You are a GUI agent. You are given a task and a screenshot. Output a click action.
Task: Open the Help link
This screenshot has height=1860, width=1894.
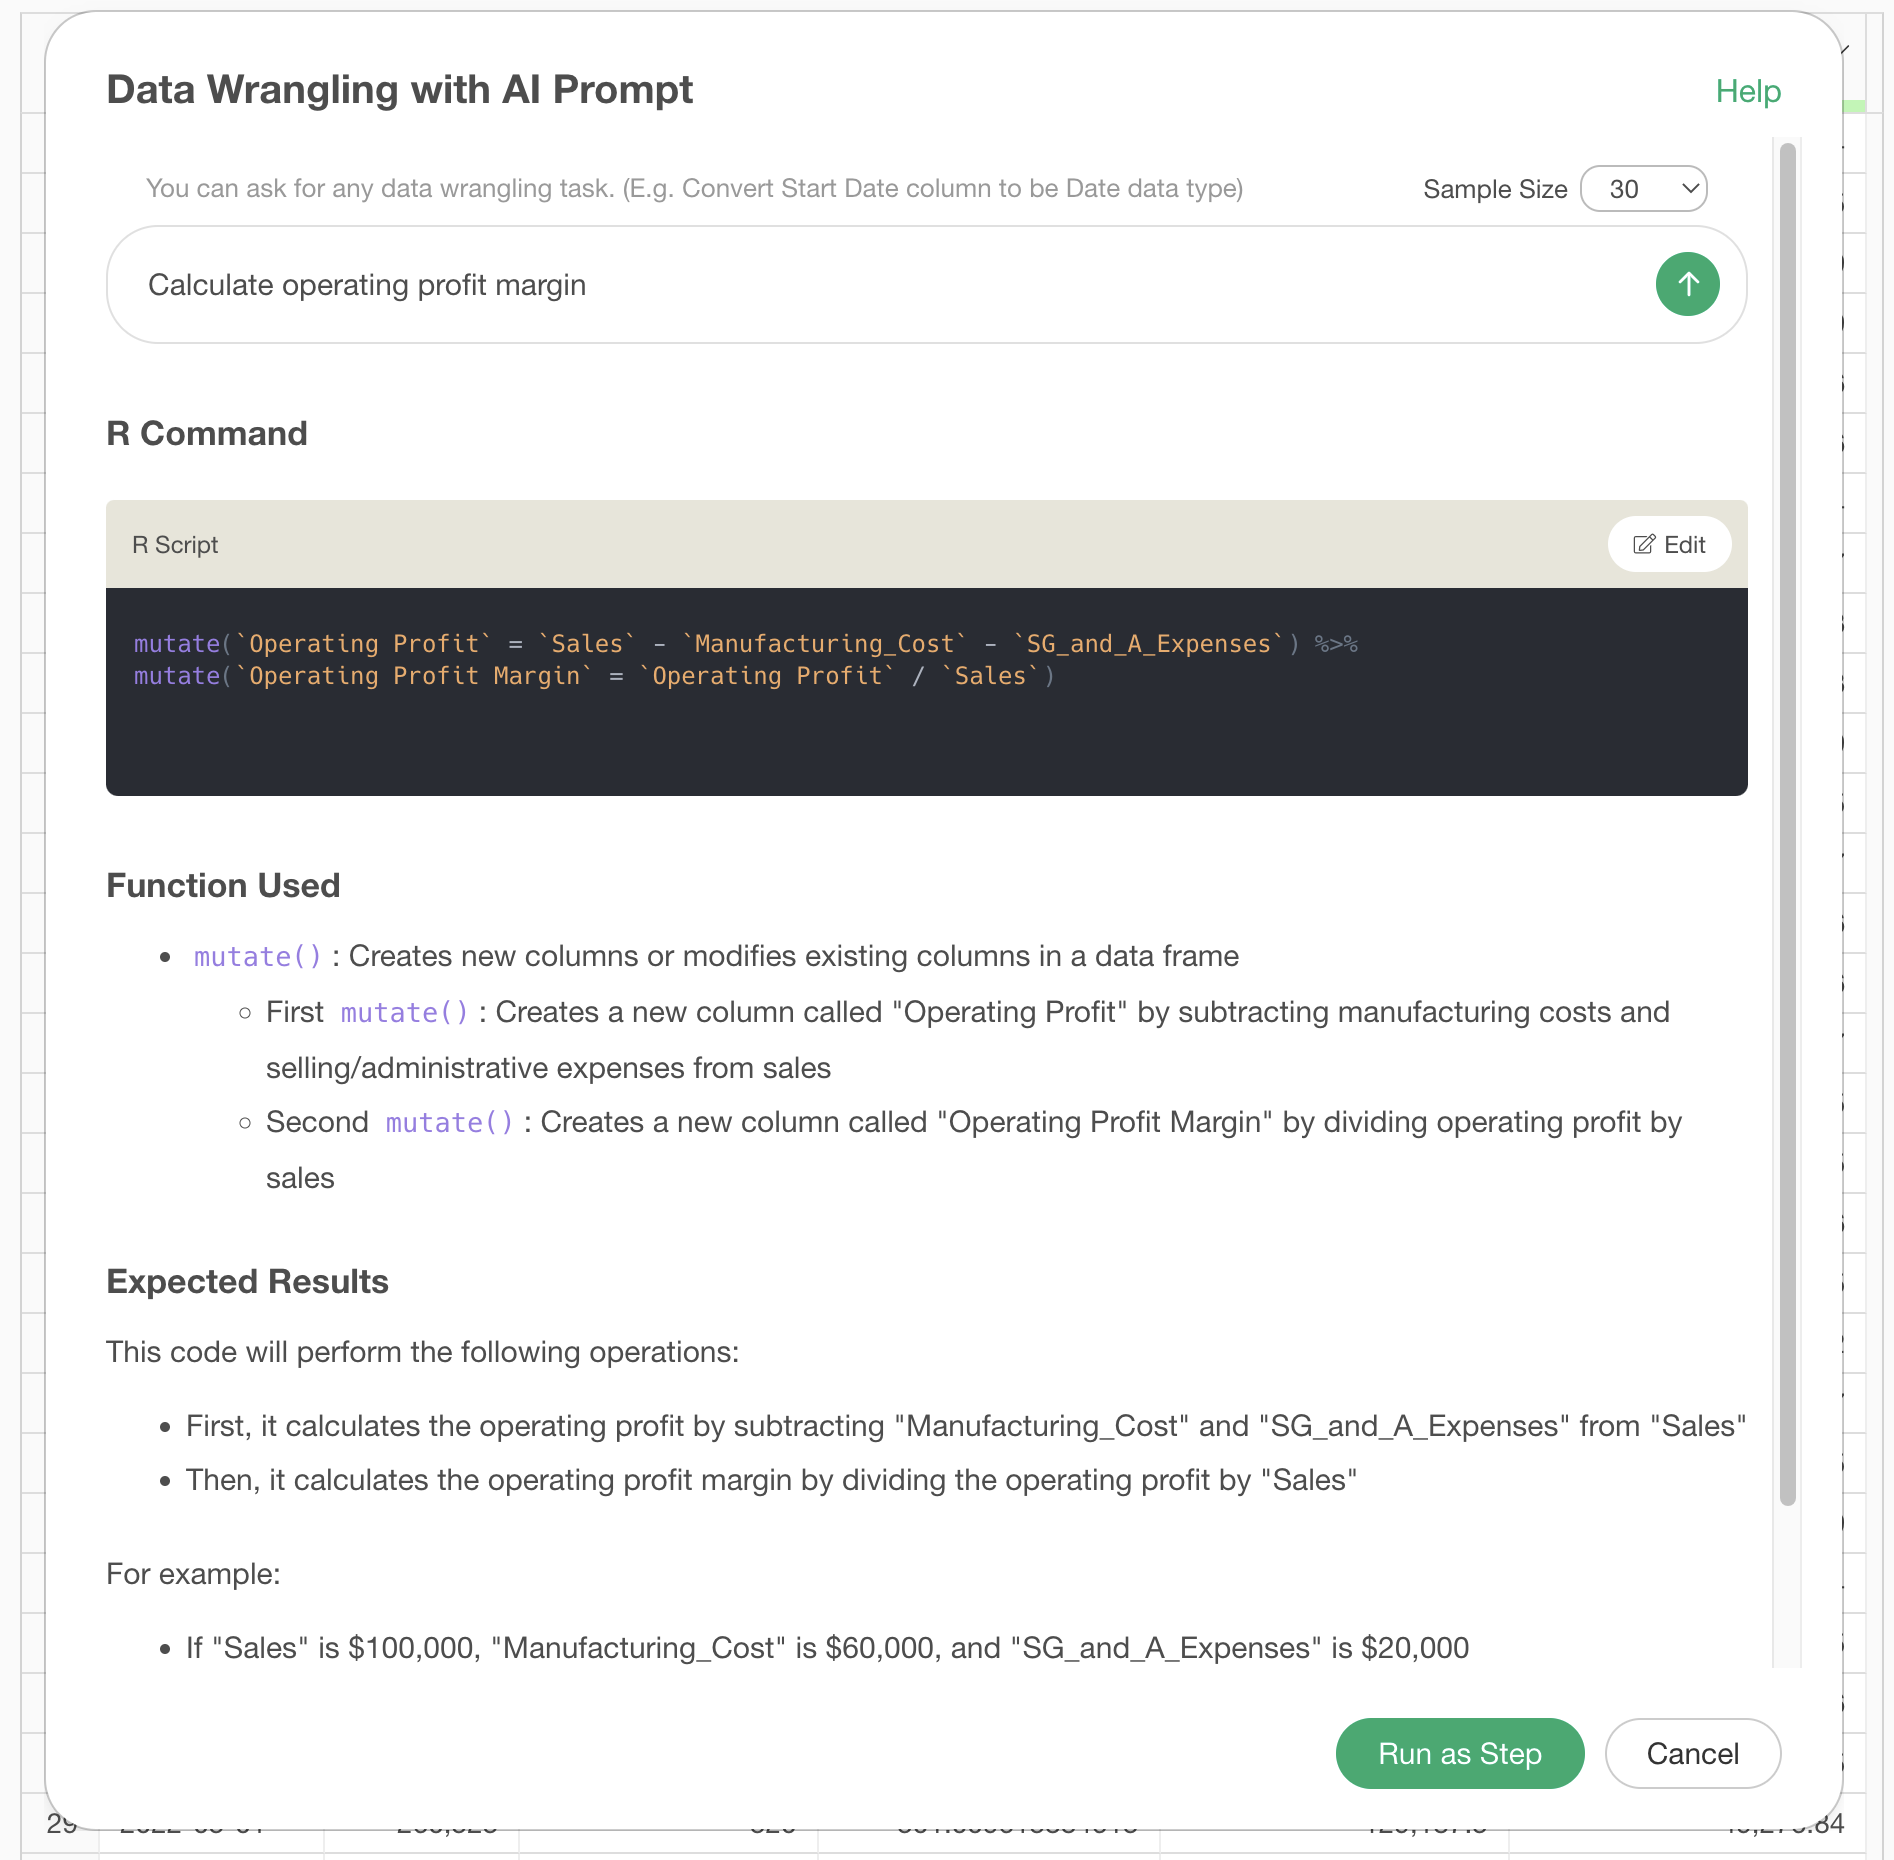(x=1748, y=91)
